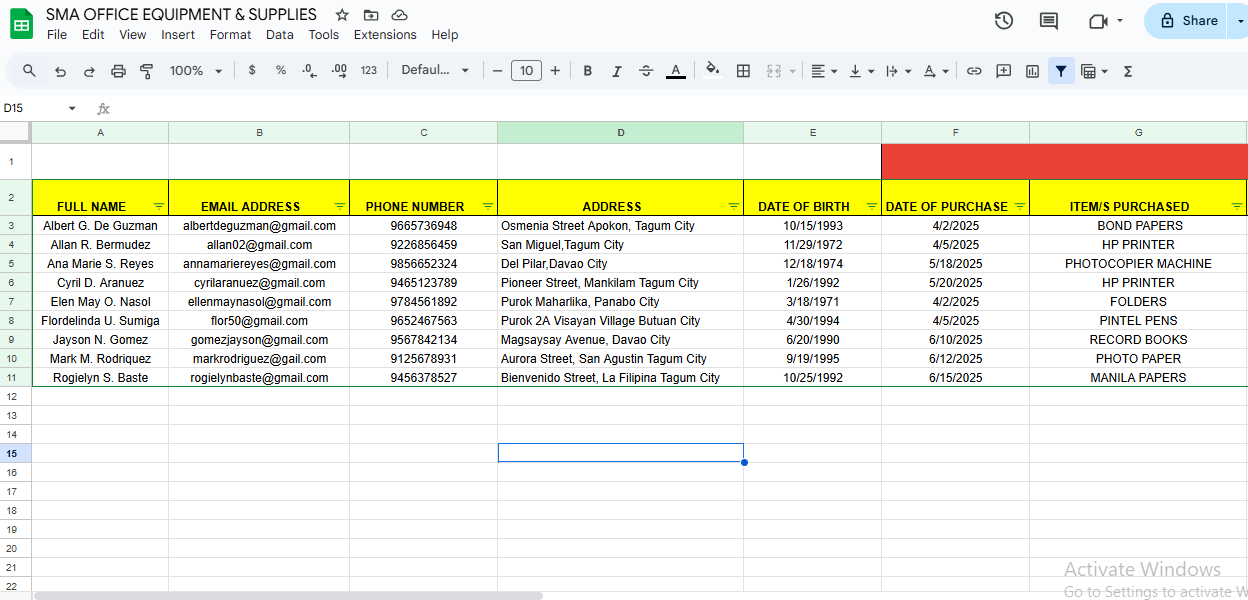1248x600 pixels.
Task: Open the Format menu
Action: point(231,35)
